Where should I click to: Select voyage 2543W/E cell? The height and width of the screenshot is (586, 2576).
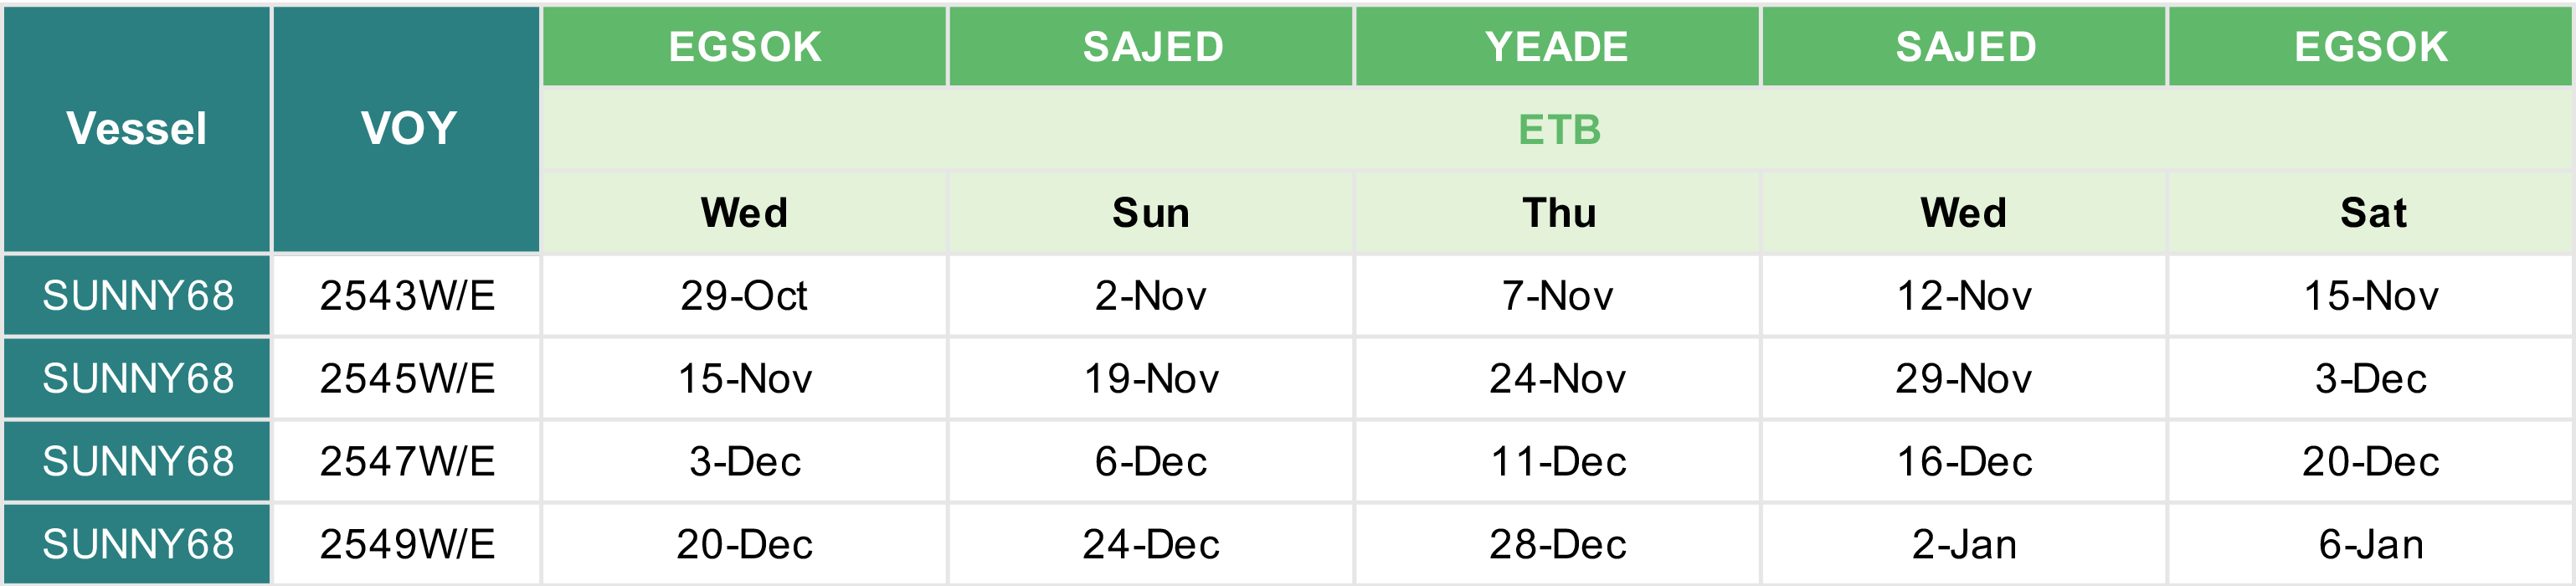click(407, 296)
